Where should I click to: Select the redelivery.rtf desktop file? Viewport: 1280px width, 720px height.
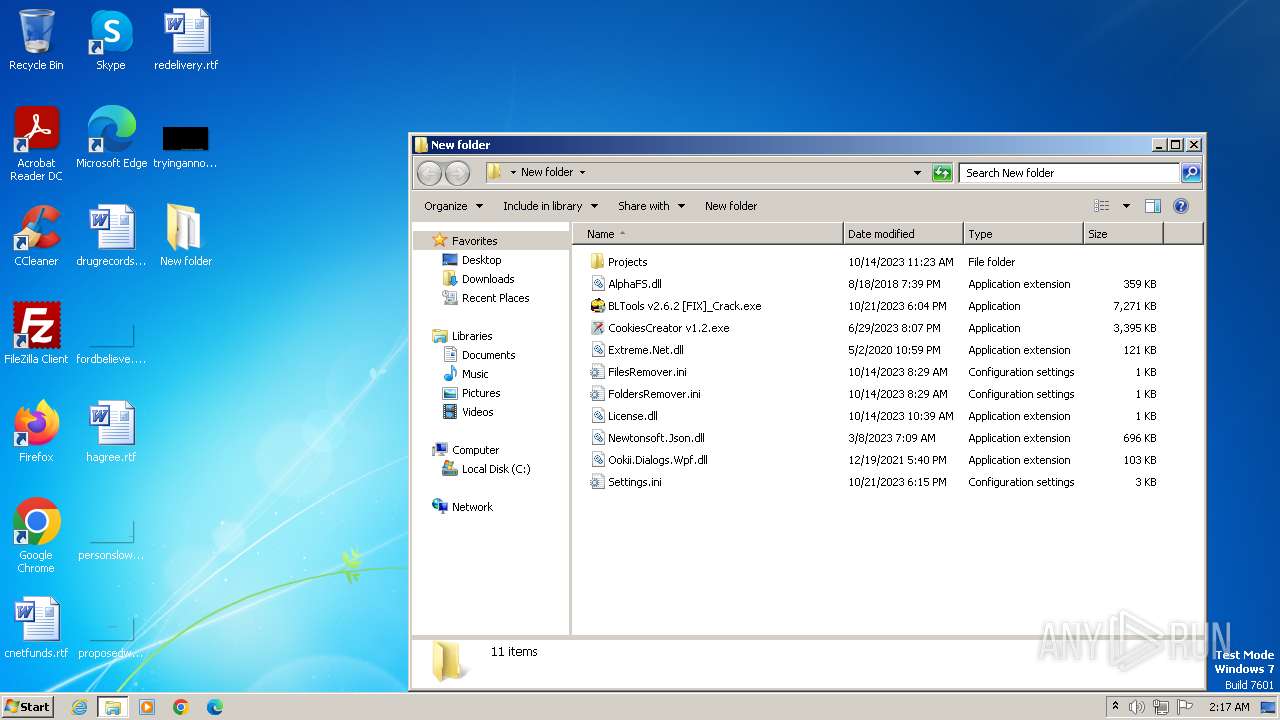pos(186,40)
